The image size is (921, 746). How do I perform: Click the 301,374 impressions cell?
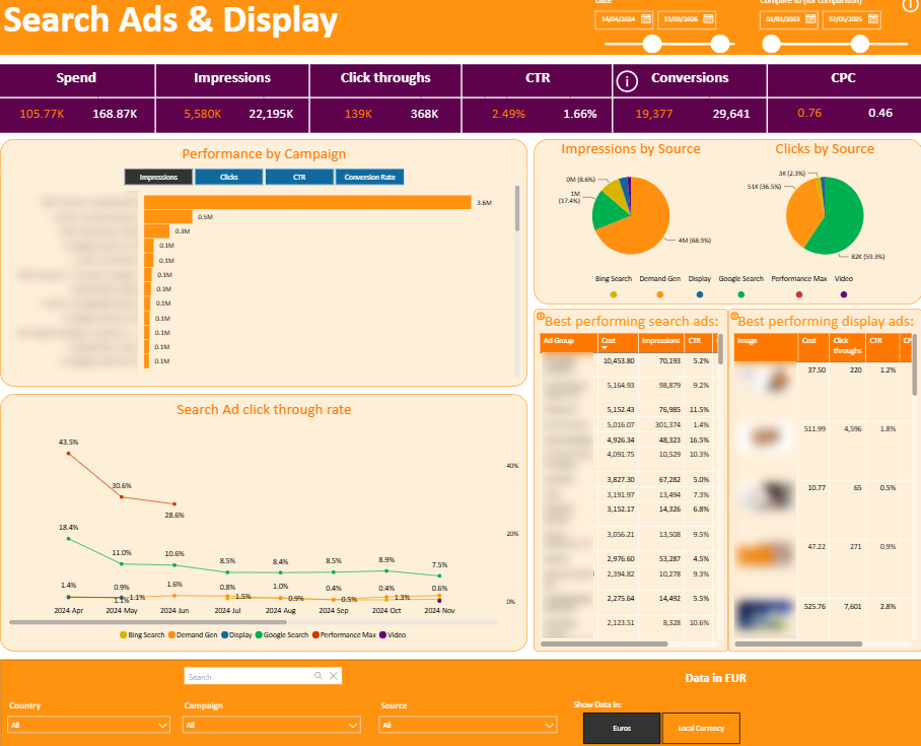click(668, 425)
